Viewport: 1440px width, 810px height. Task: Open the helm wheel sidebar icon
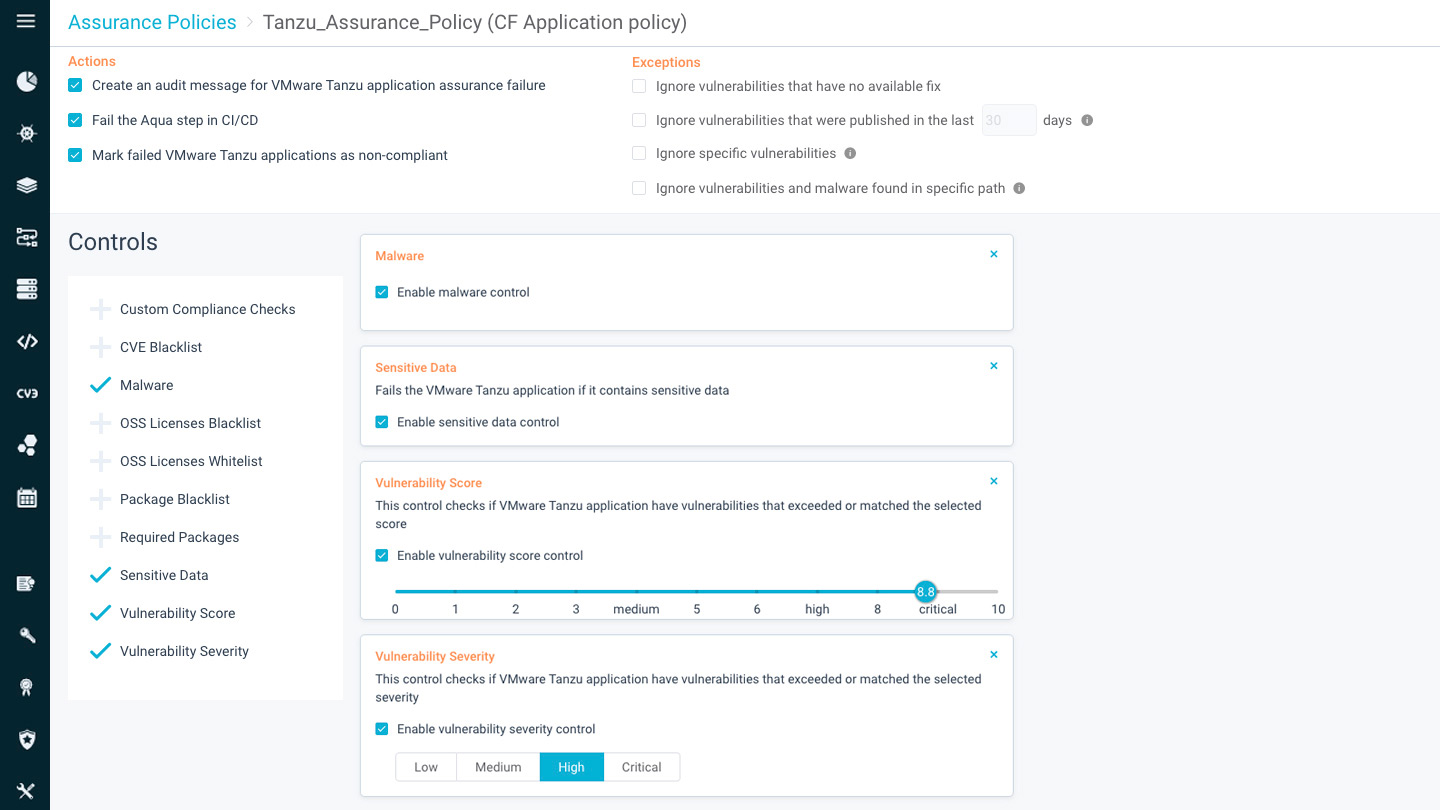[x=27, y=133]
